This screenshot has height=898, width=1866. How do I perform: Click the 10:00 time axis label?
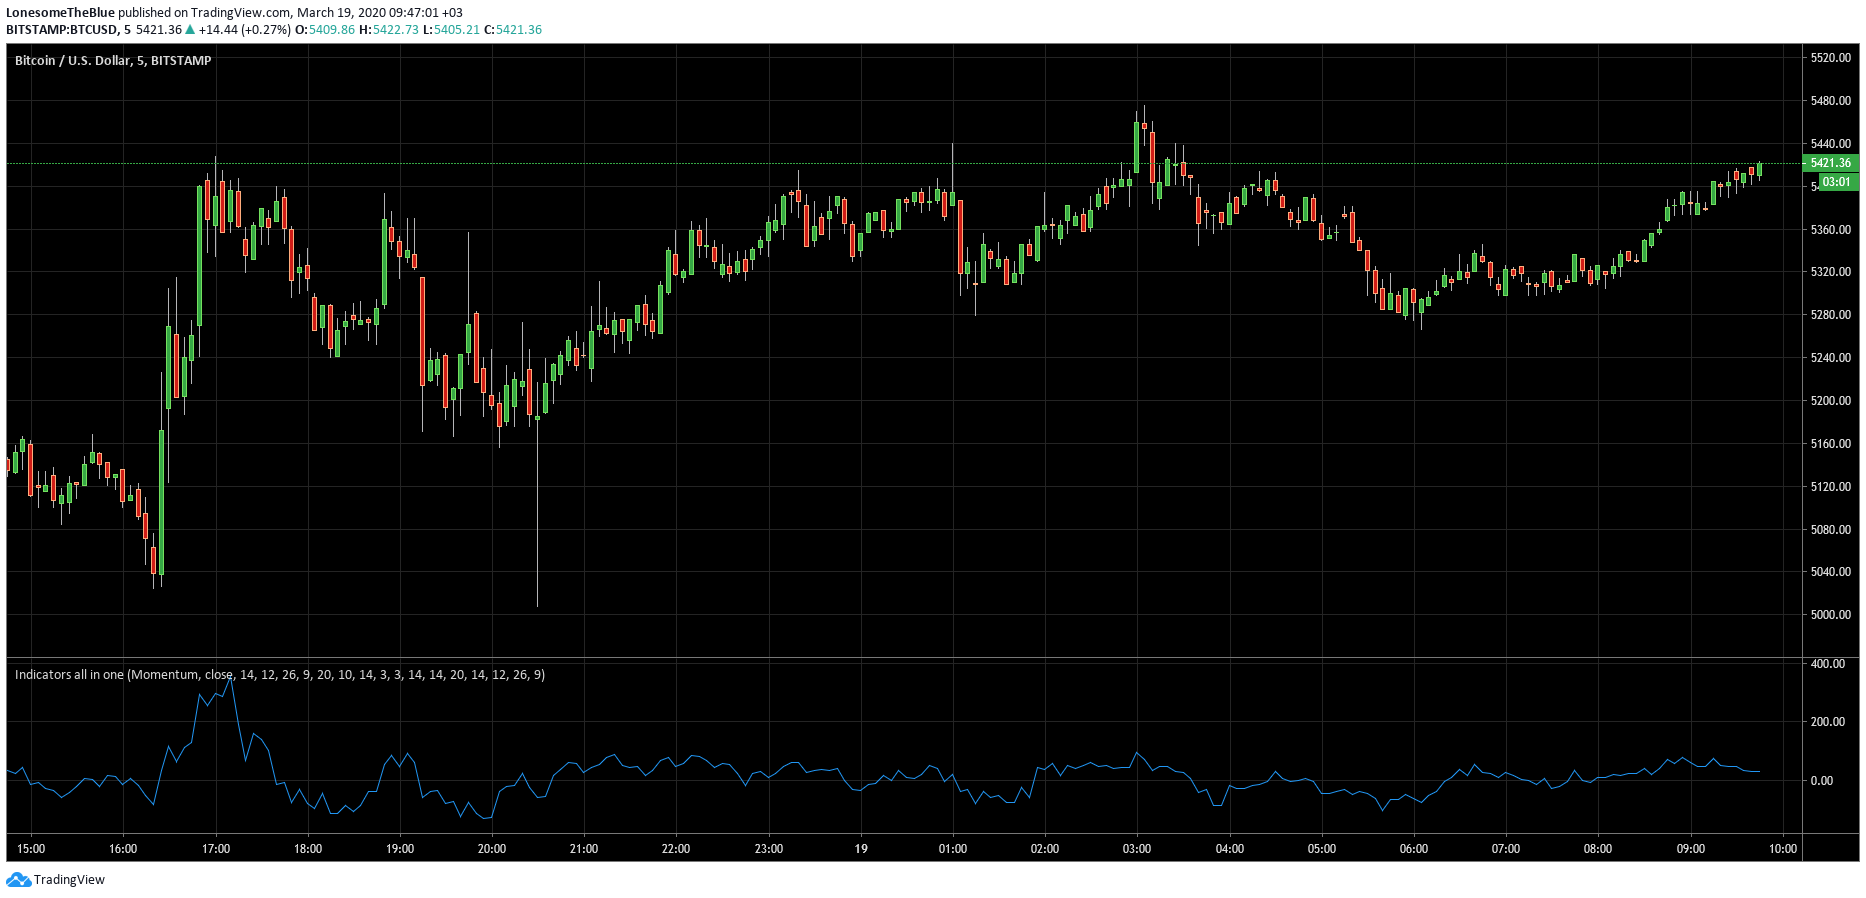(1783, 849)
